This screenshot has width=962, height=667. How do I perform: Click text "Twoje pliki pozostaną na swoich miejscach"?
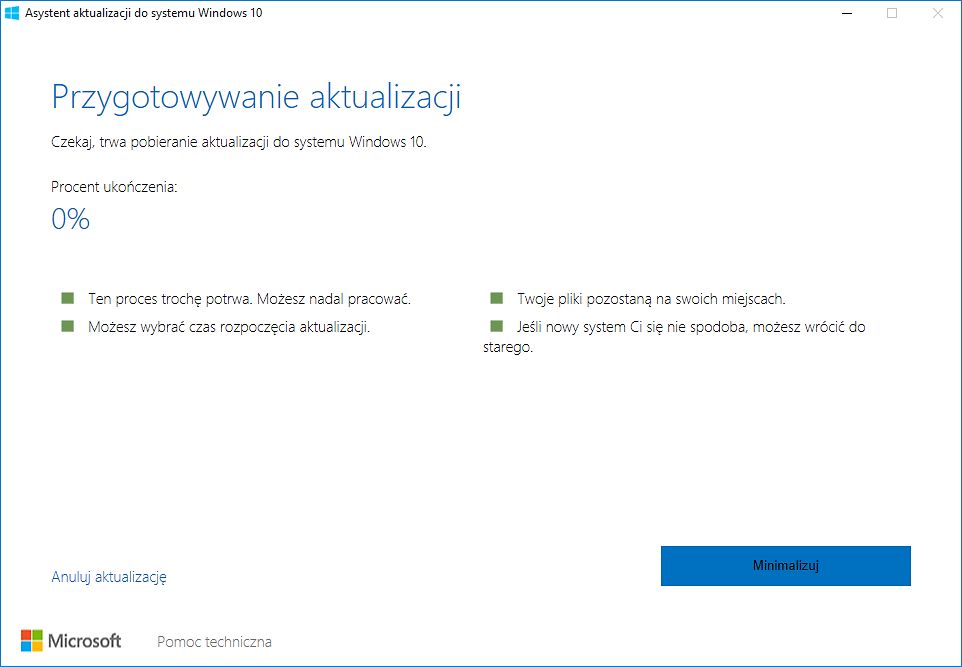(x=652, y=299)
